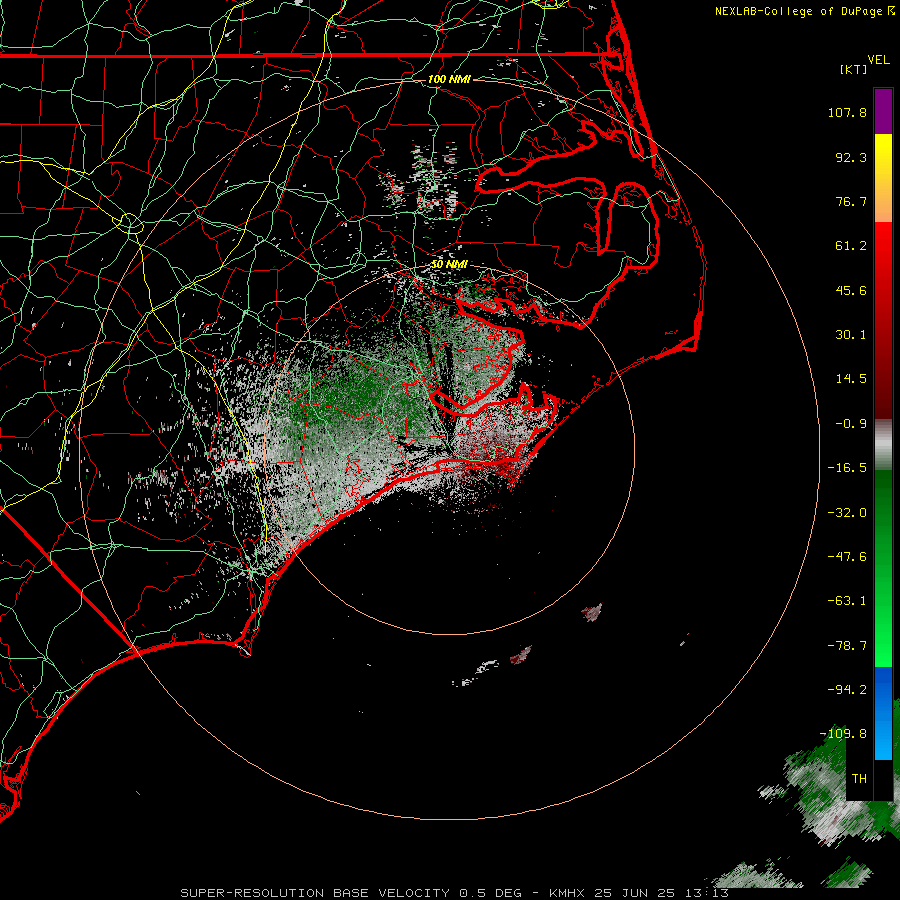Click the blue segment of velocity color bar
This screenshot has height=900, width=900.
(883, 713)
